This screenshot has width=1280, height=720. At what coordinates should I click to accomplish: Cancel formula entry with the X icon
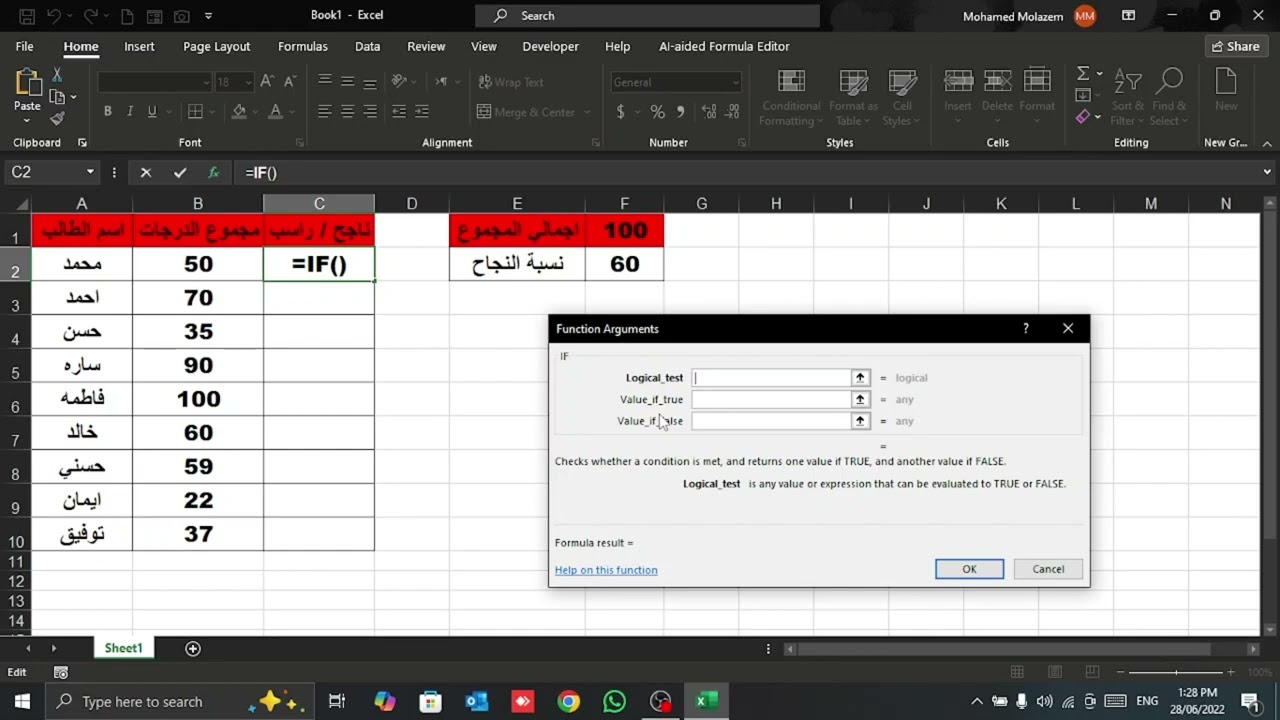(146, 172)
